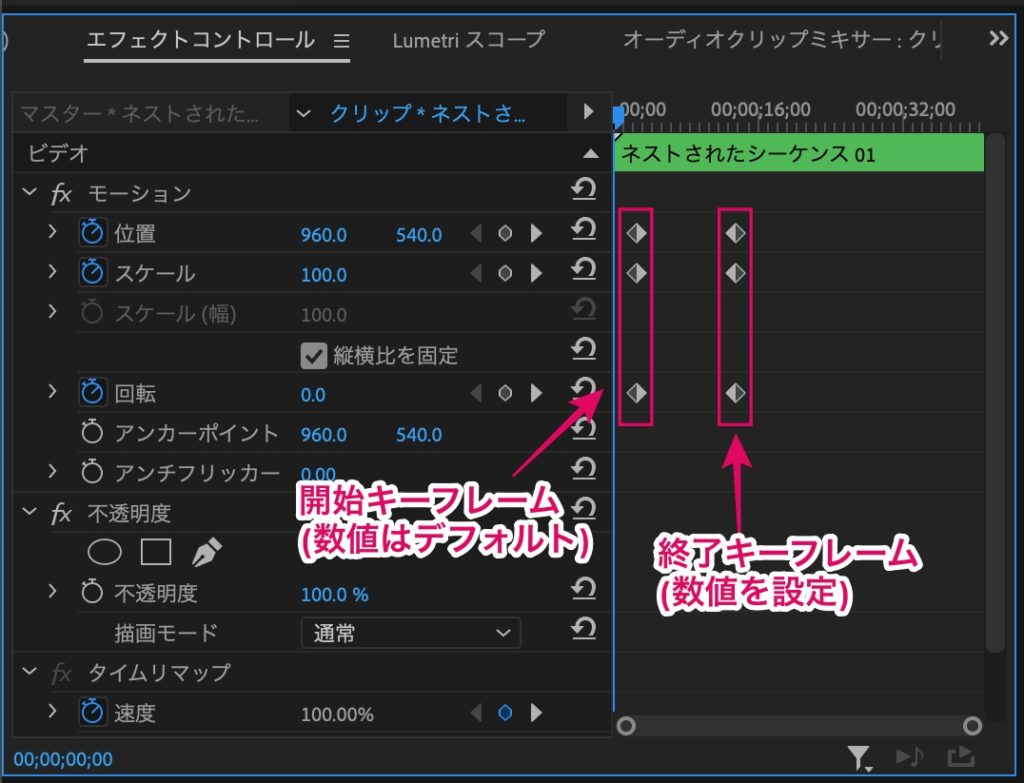Open the 描画モード dropdown set to 通常
The image size is (1024, 783).
pyautogui.click(x=411, y=633)
